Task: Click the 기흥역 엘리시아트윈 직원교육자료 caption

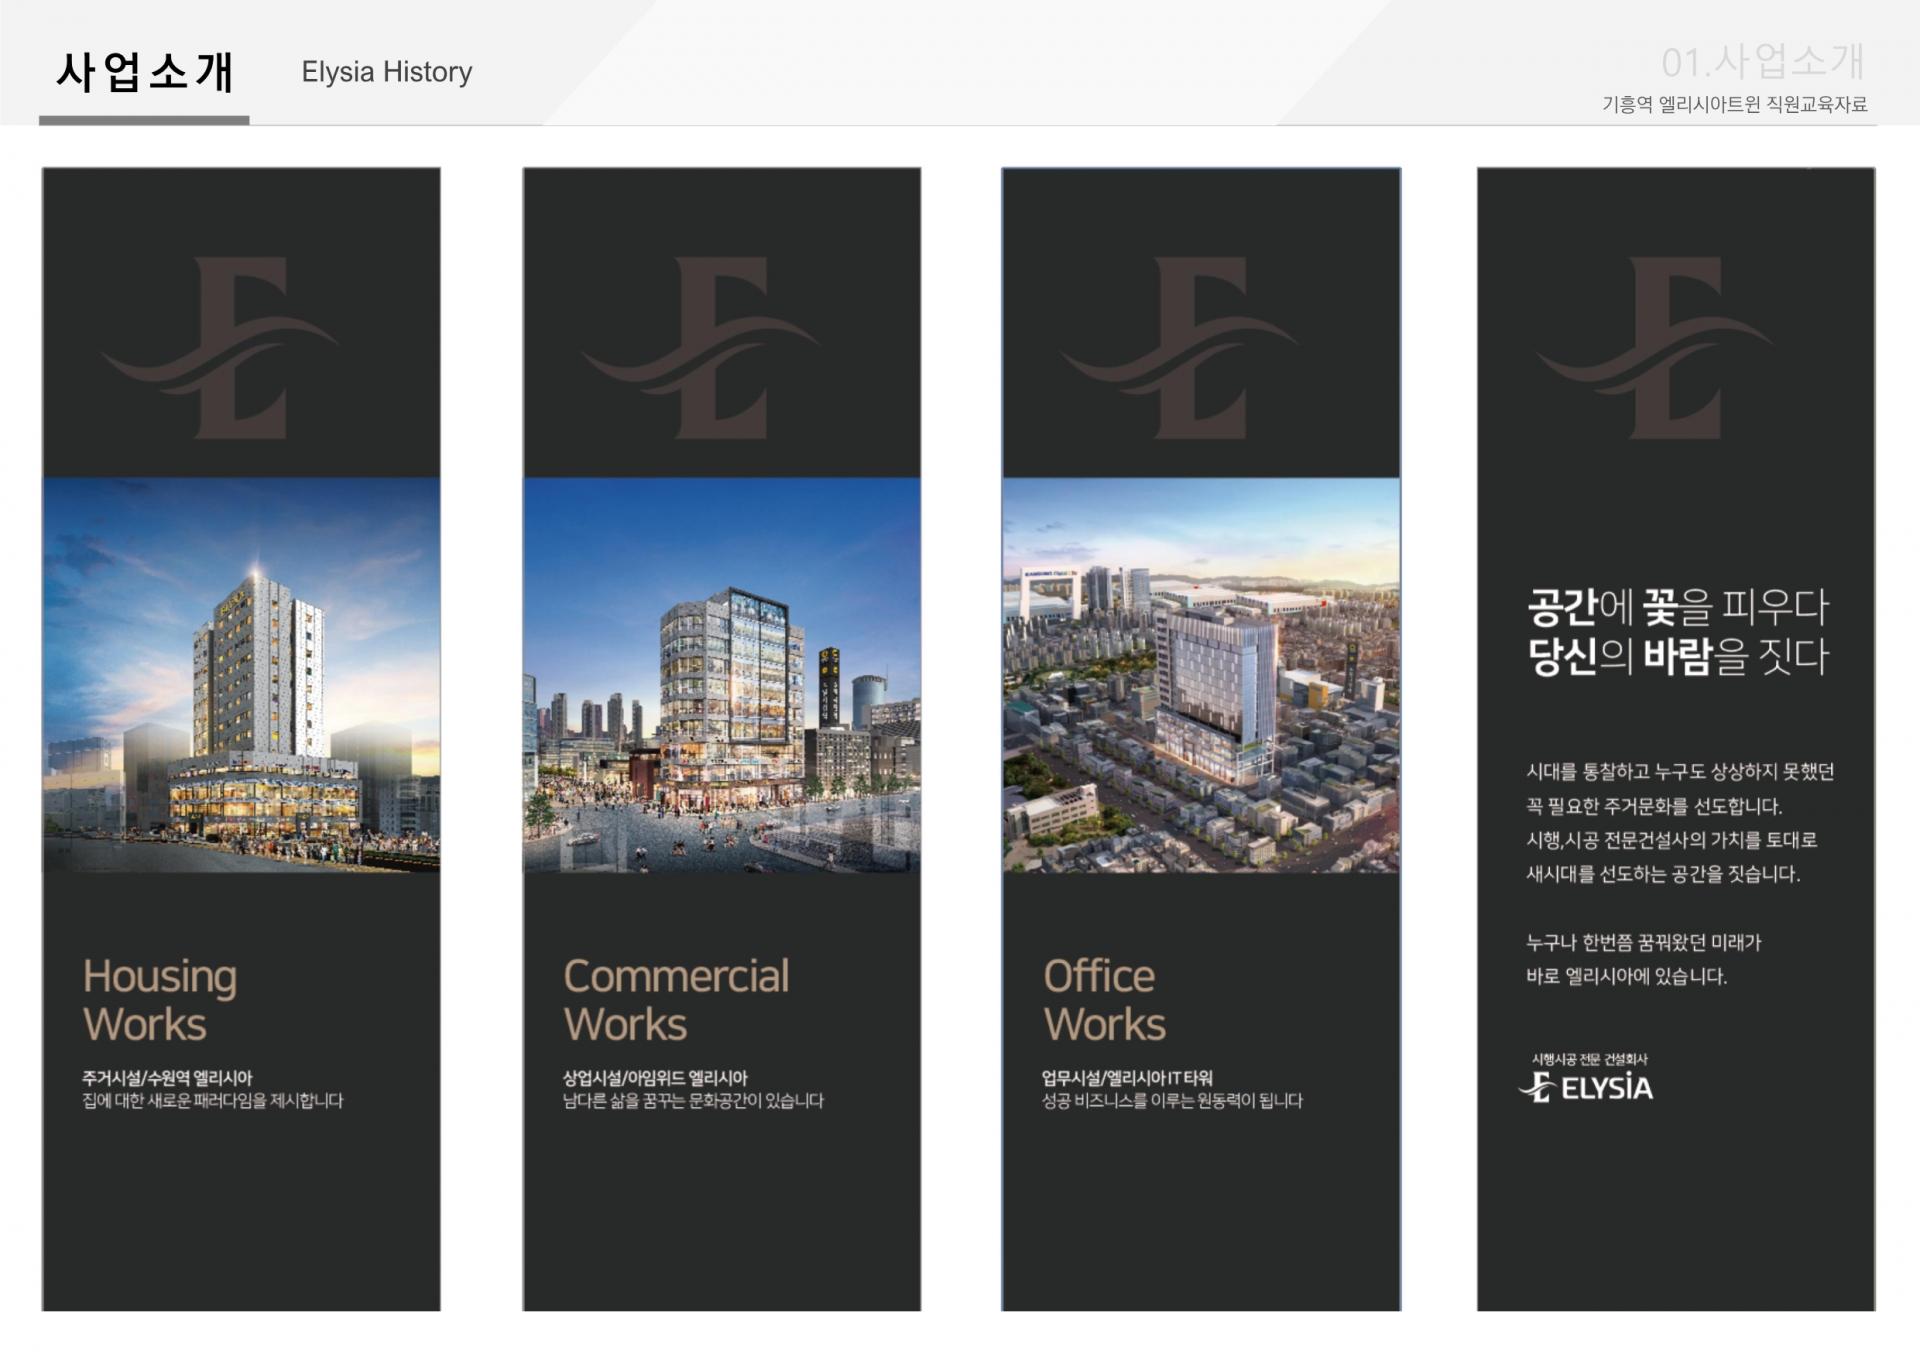Action: click(1734, 105)
